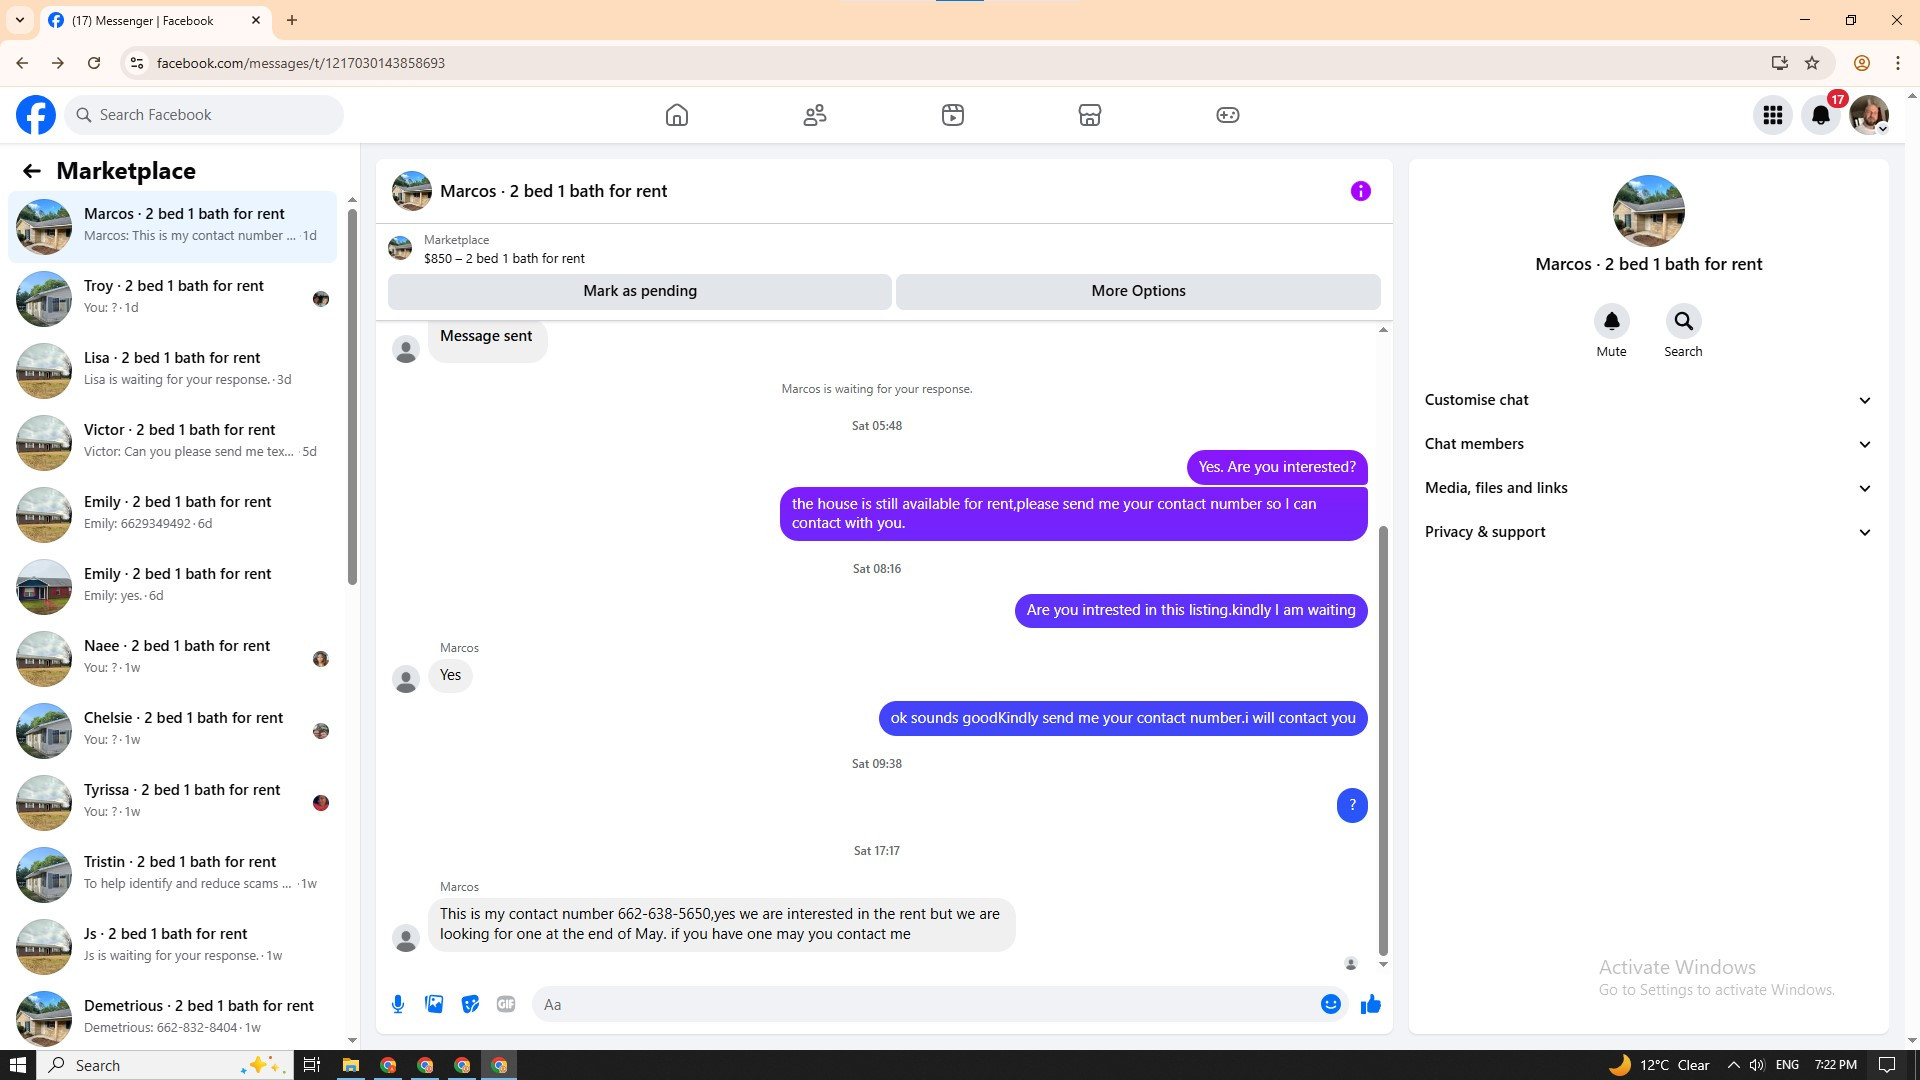This screenshot has width=1920, height=1080.
Task: Expand Media, files and links
Action: click(x=1647, y=488)
